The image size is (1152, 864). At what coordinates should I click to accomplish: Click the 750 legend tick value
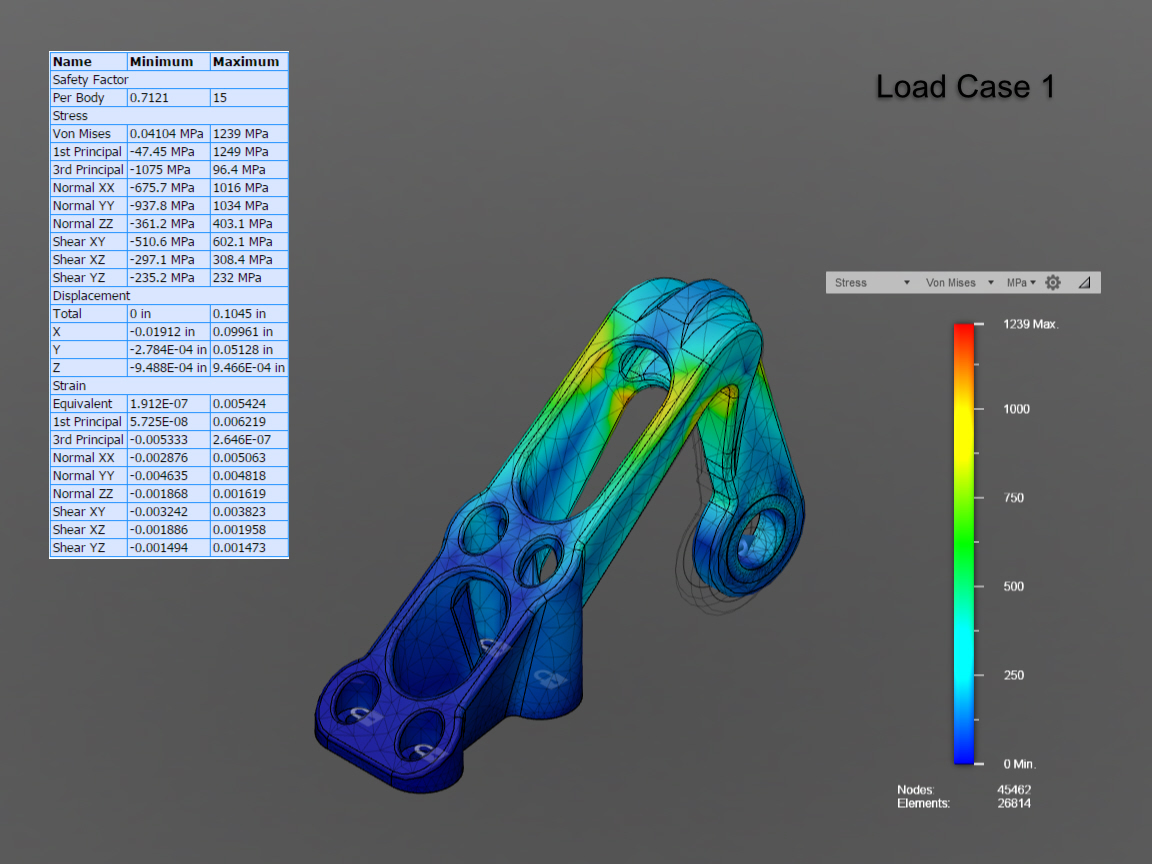click(x=1013, y=498)
